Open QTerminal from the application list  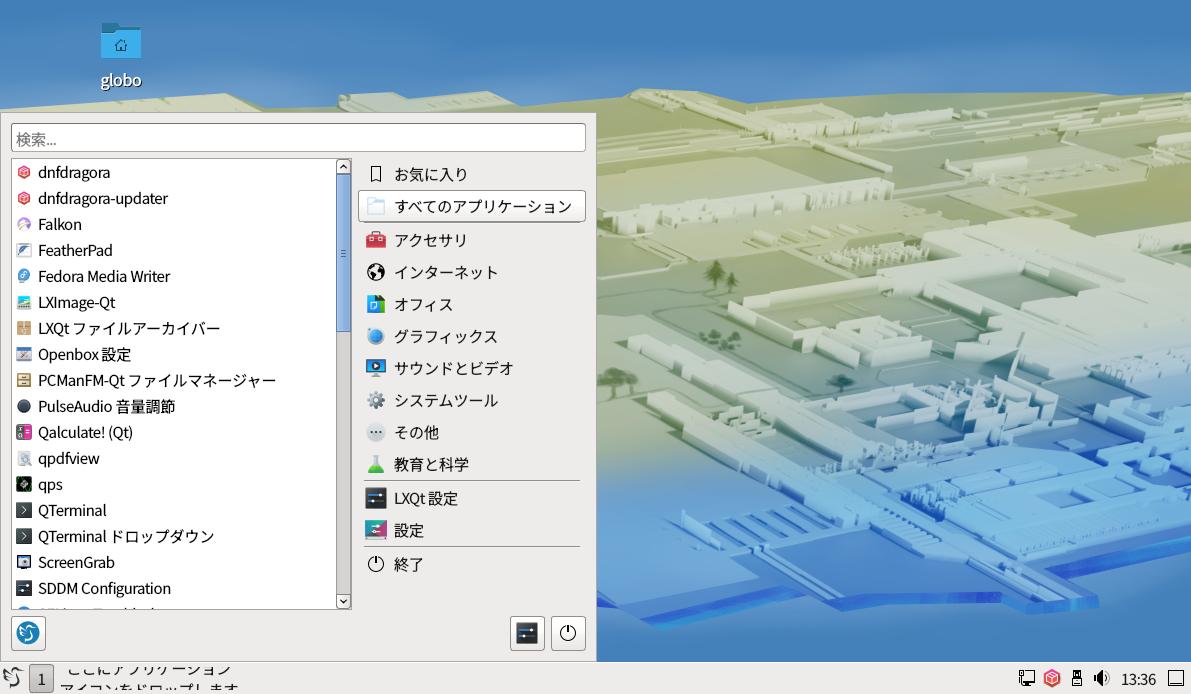click(x=72, y=511)
